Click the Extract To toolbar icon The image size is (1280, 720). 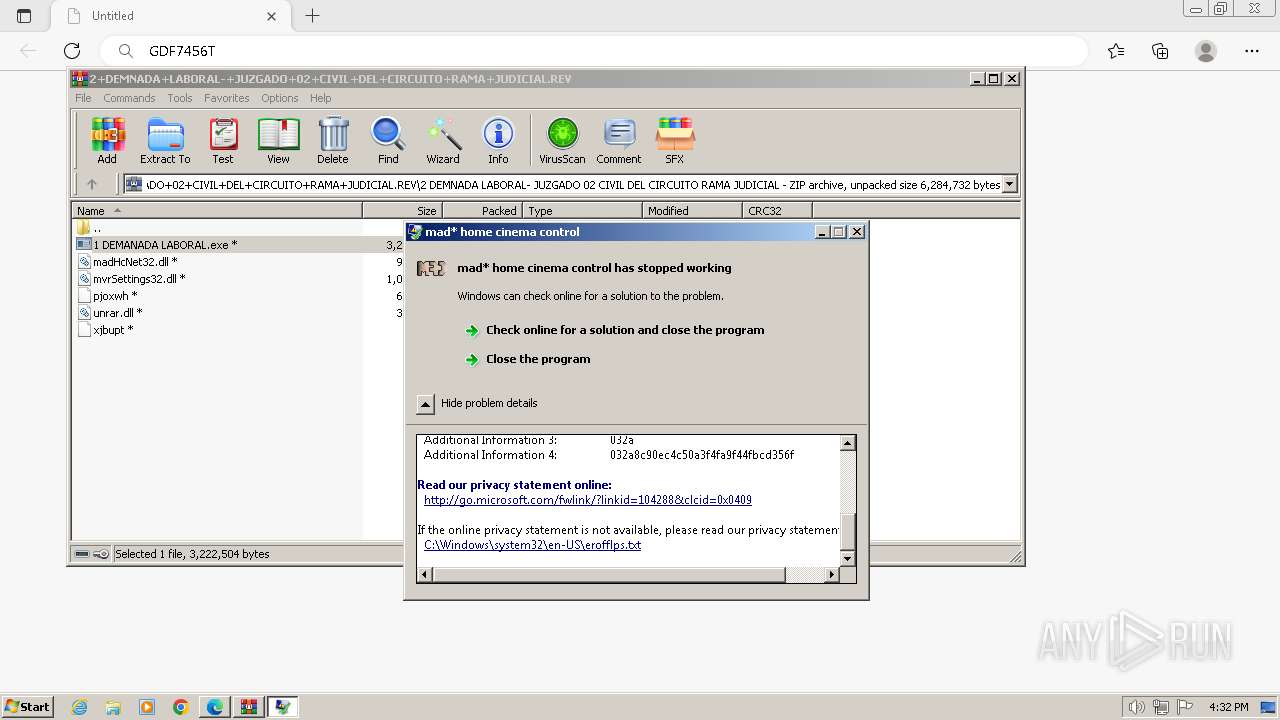(x=165, y=140)
